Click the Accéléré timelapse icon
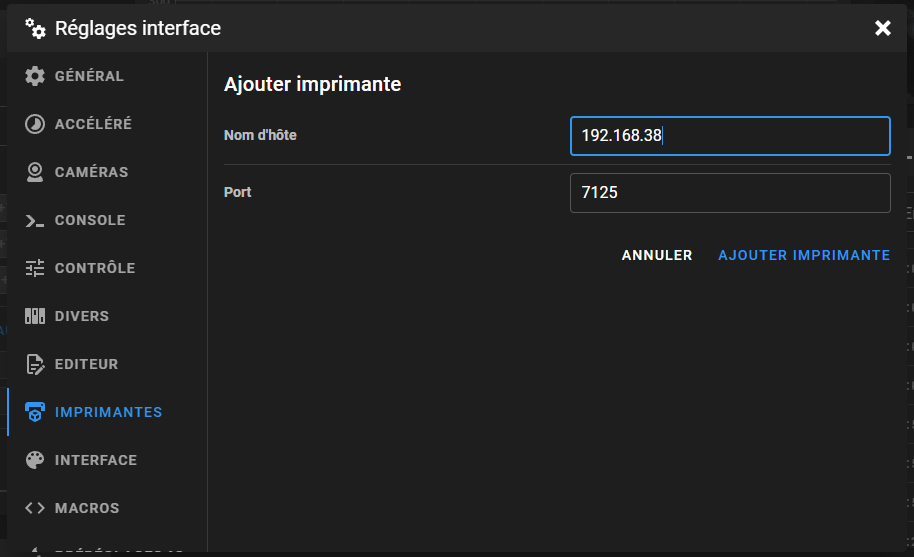914x557 pixels. (x=35, y=124)
